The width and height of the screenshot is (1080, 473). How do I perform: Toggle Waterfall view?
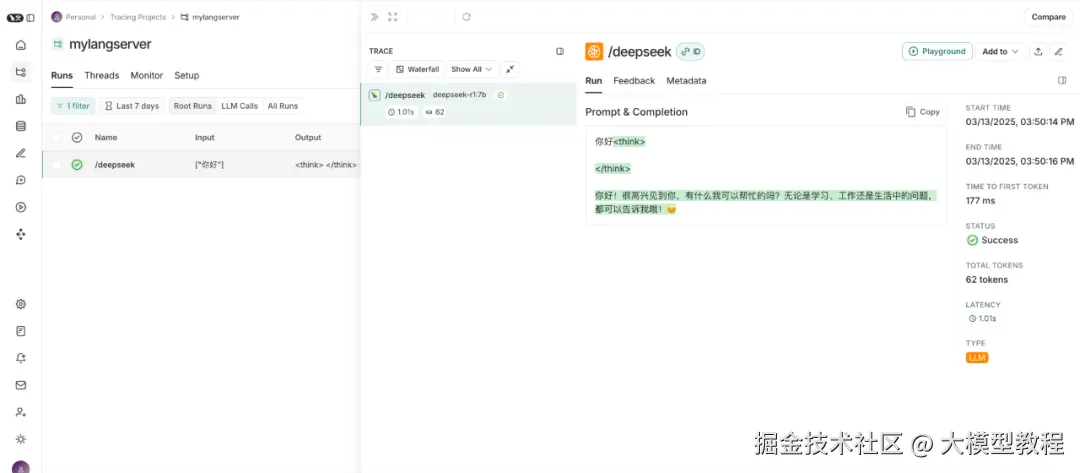(x=417, y=70)
